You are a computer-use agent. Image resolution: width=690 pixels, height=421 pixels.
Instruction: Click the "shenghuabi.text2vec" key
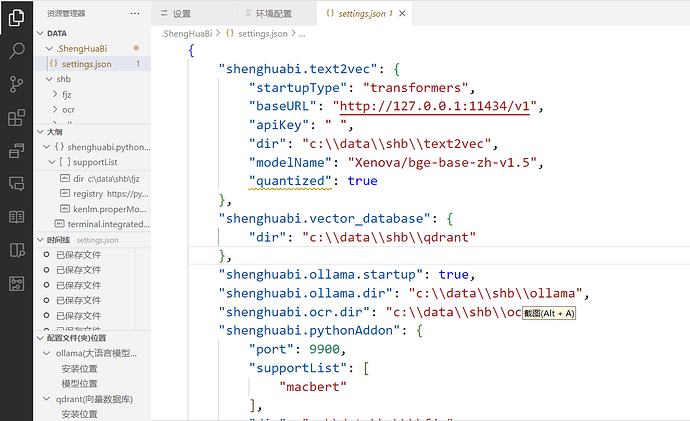[x=298, y=69]
